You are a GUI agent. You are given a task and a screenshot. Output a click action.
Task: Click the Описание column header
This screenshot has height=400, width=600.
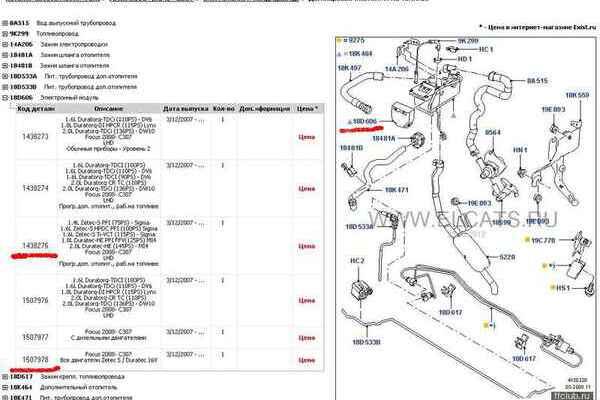pos(109,109)
